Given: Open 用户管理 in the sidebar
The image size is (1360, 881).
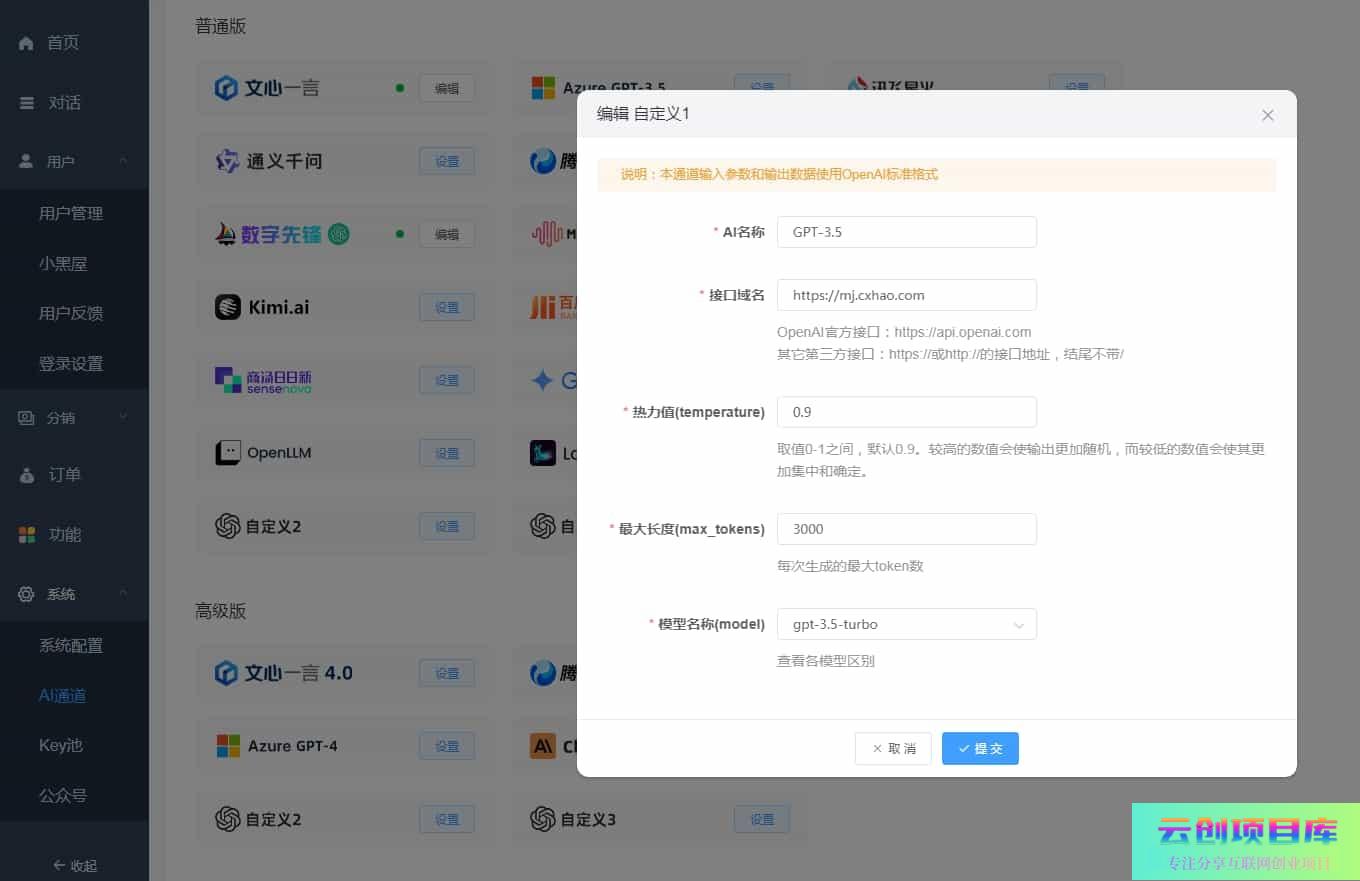Looking at the screenshot, I should (x=71, y=213).
